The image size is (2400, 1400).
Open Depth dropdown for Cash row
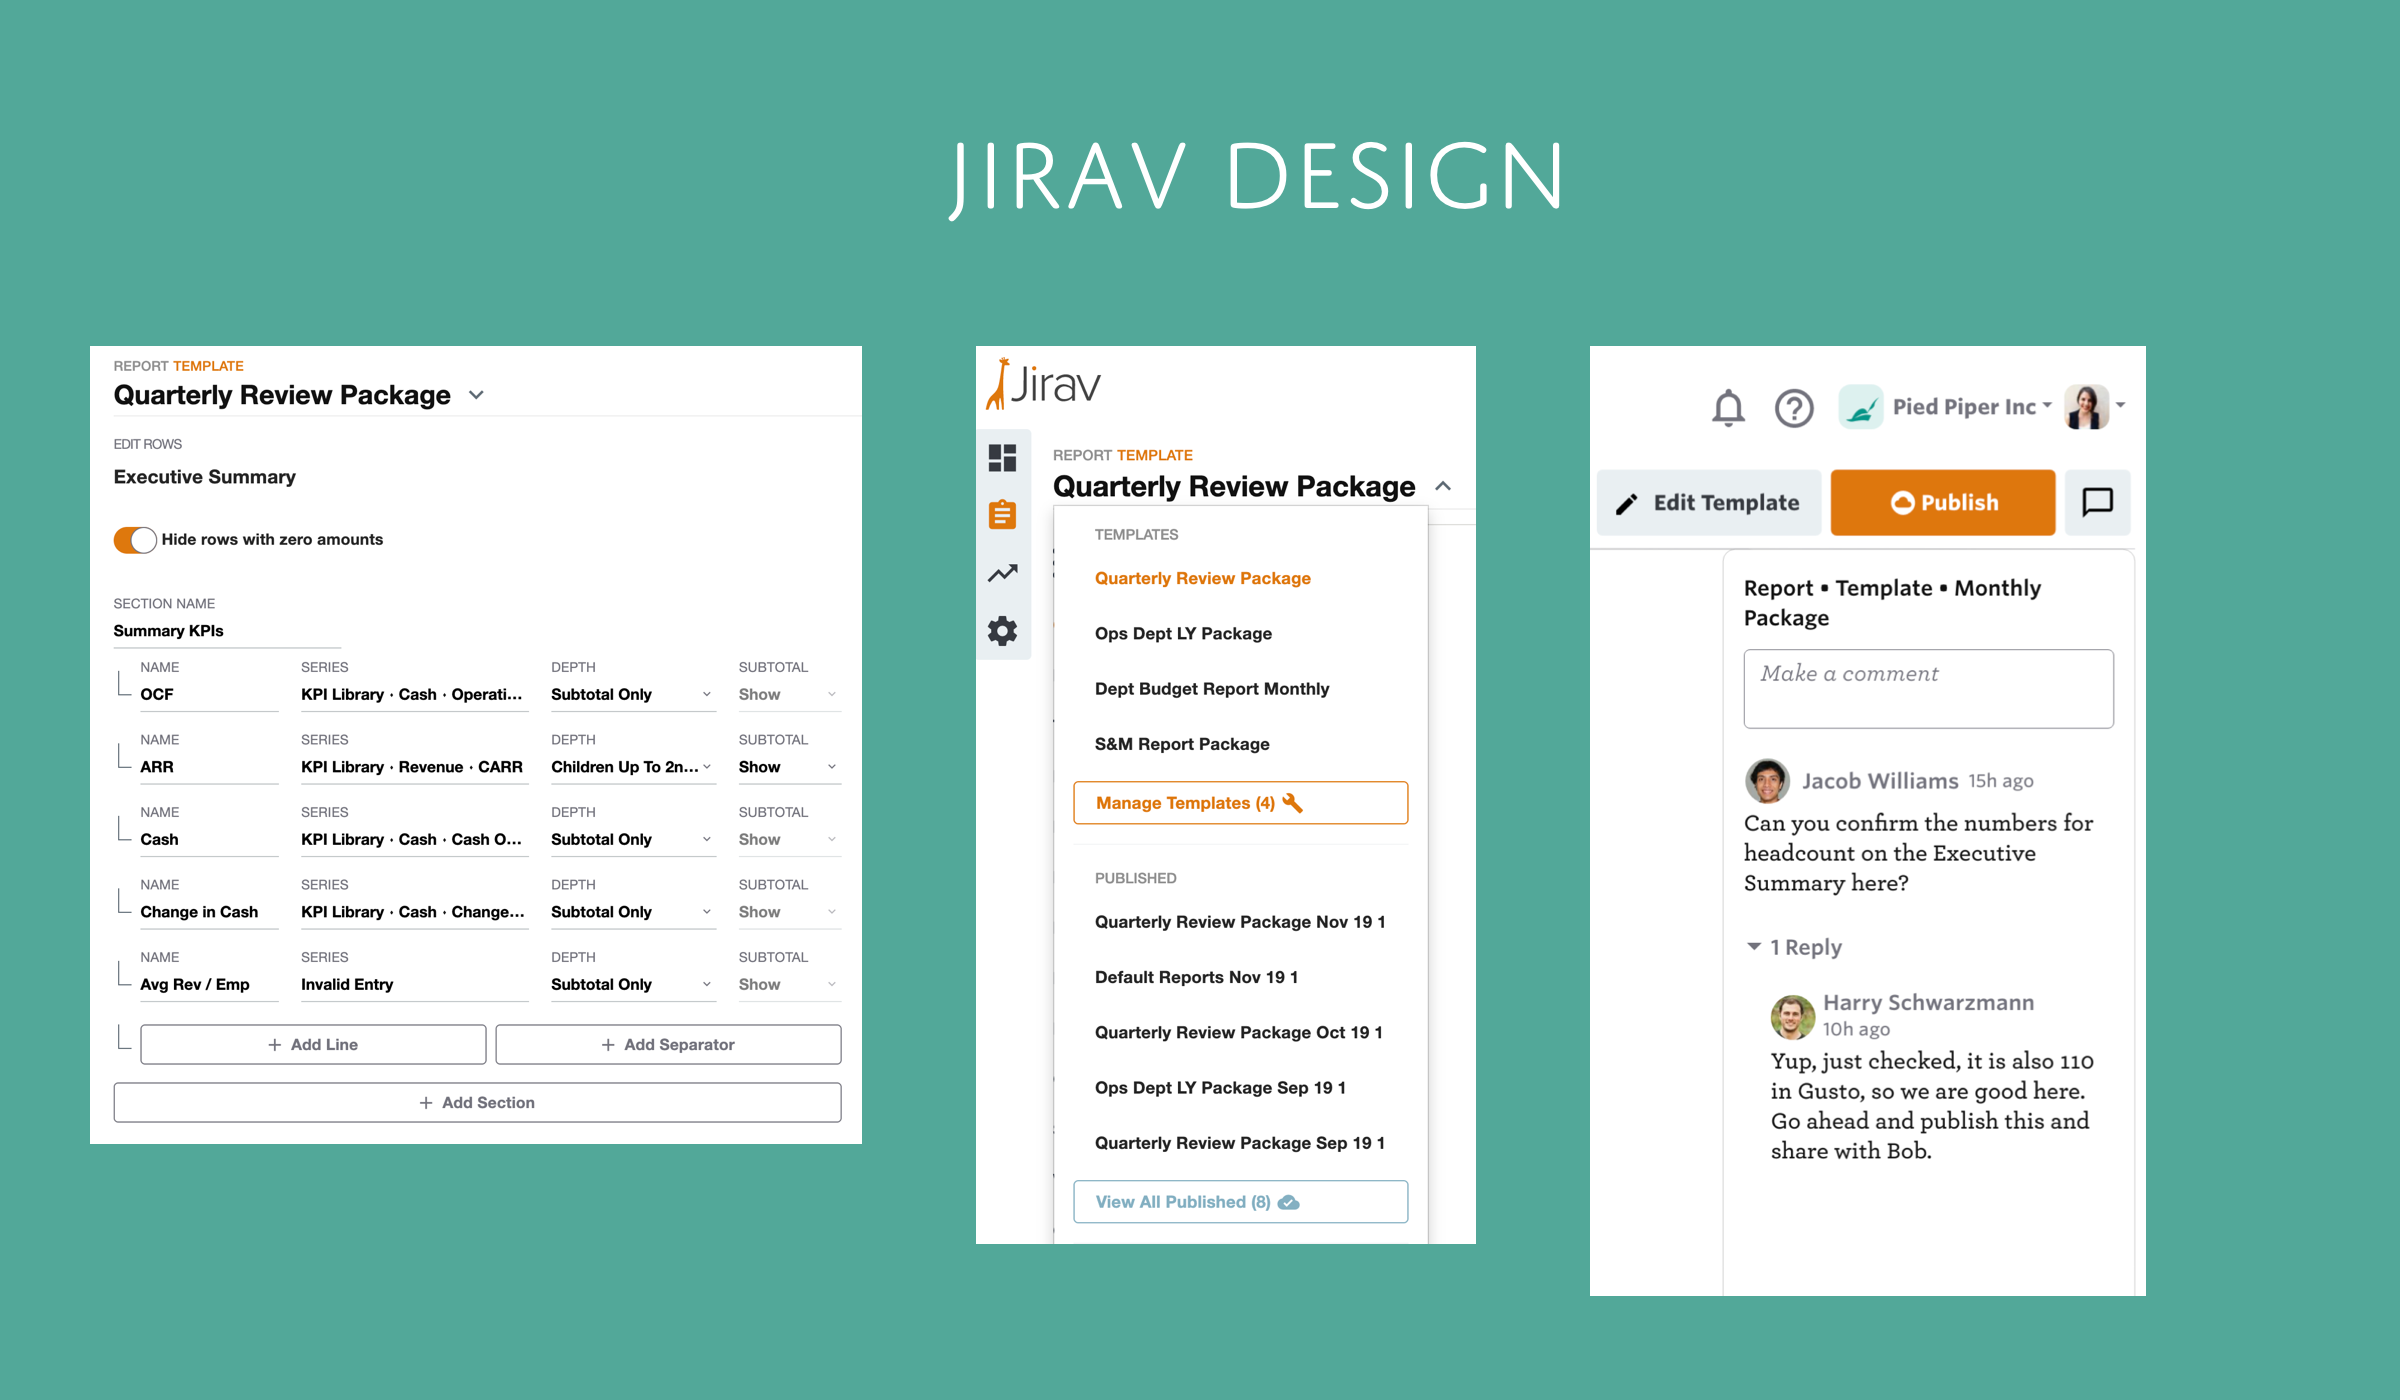(633, 839)
